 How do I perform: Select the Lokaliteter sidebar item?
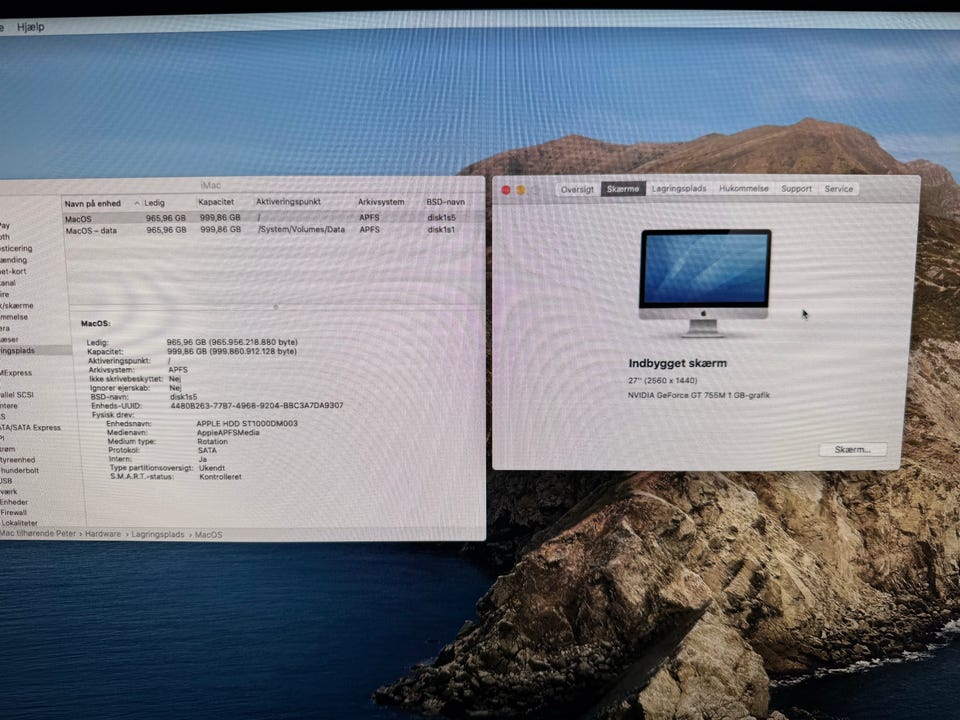coord(19,523)
